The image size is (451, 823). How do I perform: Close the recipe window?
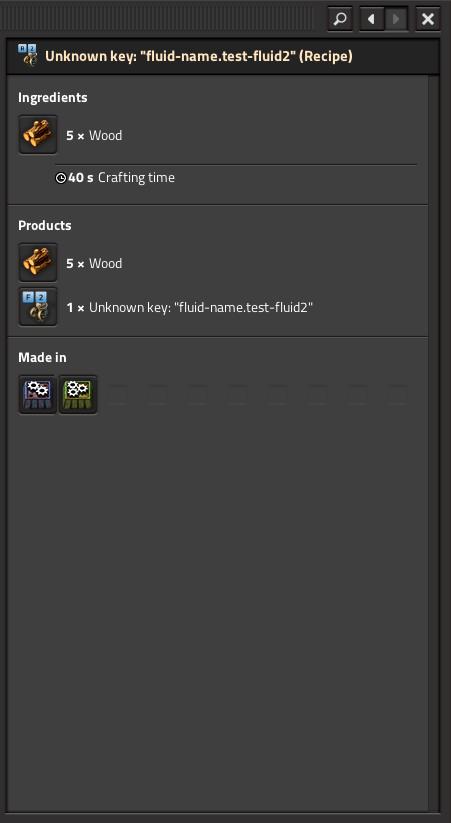click(428, 19)
